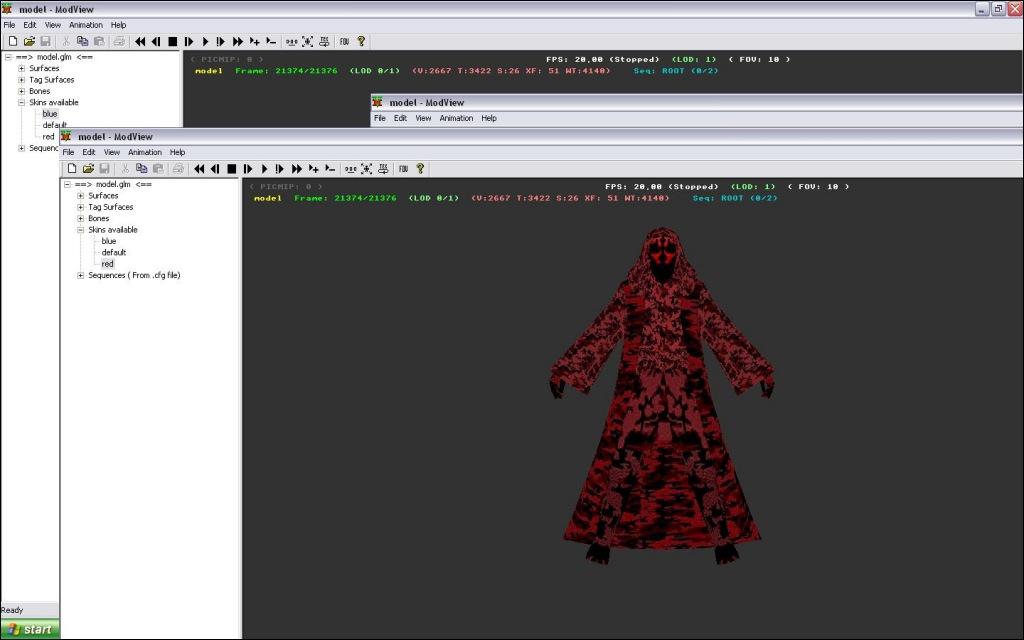The height and width of the screenshot is (640, 1024).
Task: Open a model with front window's folder icon
Action: click(x=88, y=169)
